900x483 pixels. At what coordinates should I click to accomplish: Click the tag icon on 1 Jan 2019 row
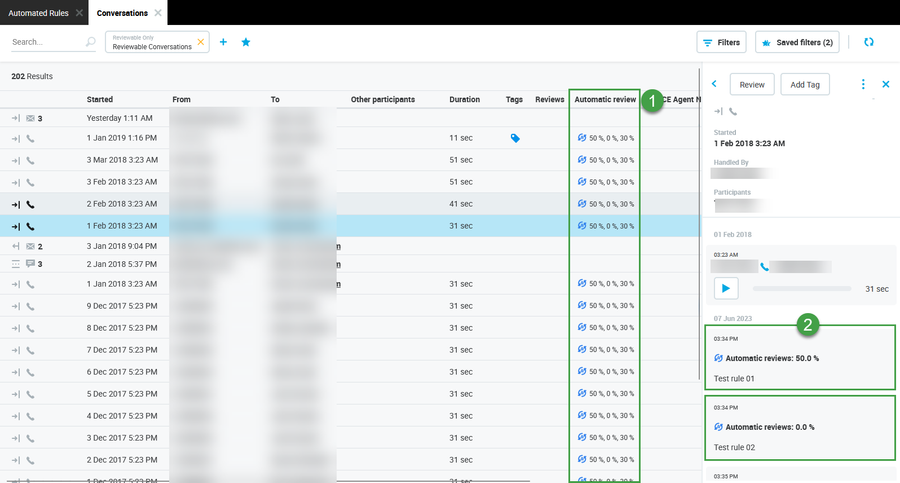[x=515, y=138]
